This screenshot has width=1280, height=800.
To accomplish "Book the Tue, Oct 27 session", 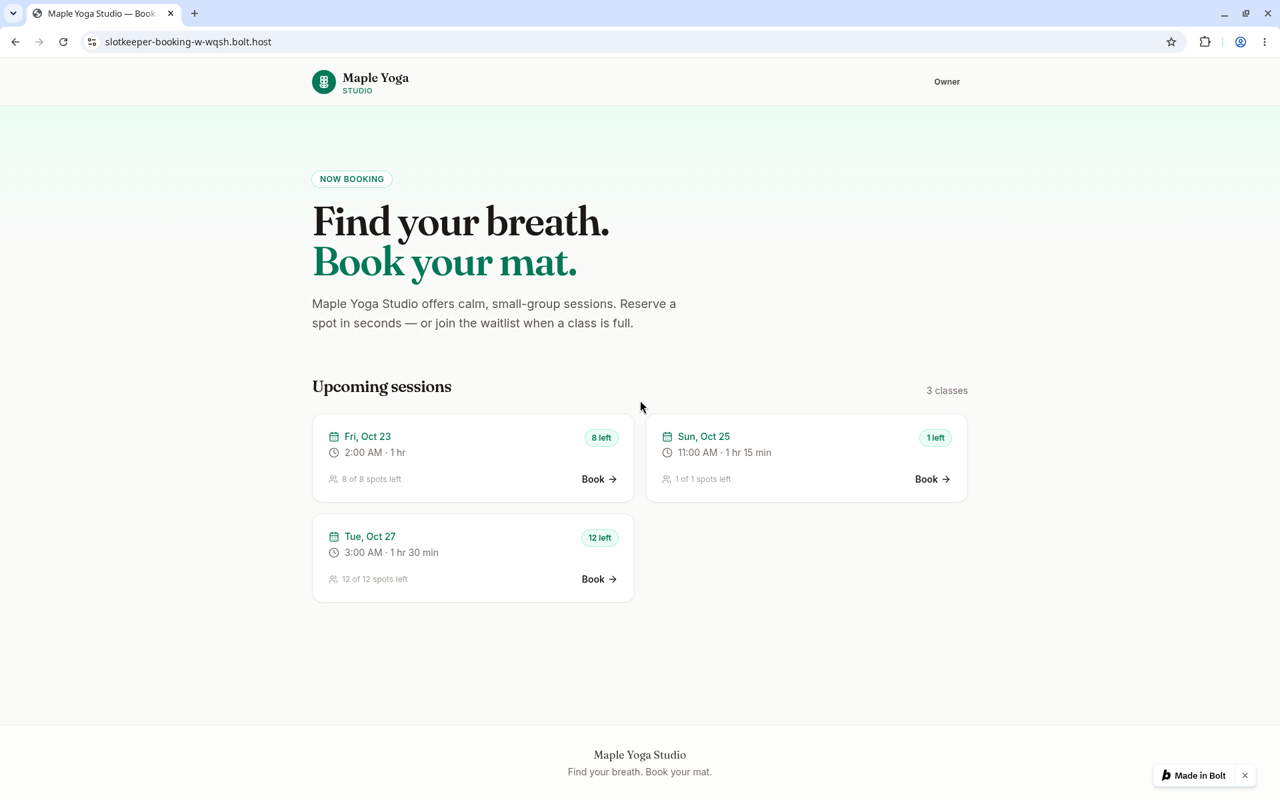I will [599, 579].
